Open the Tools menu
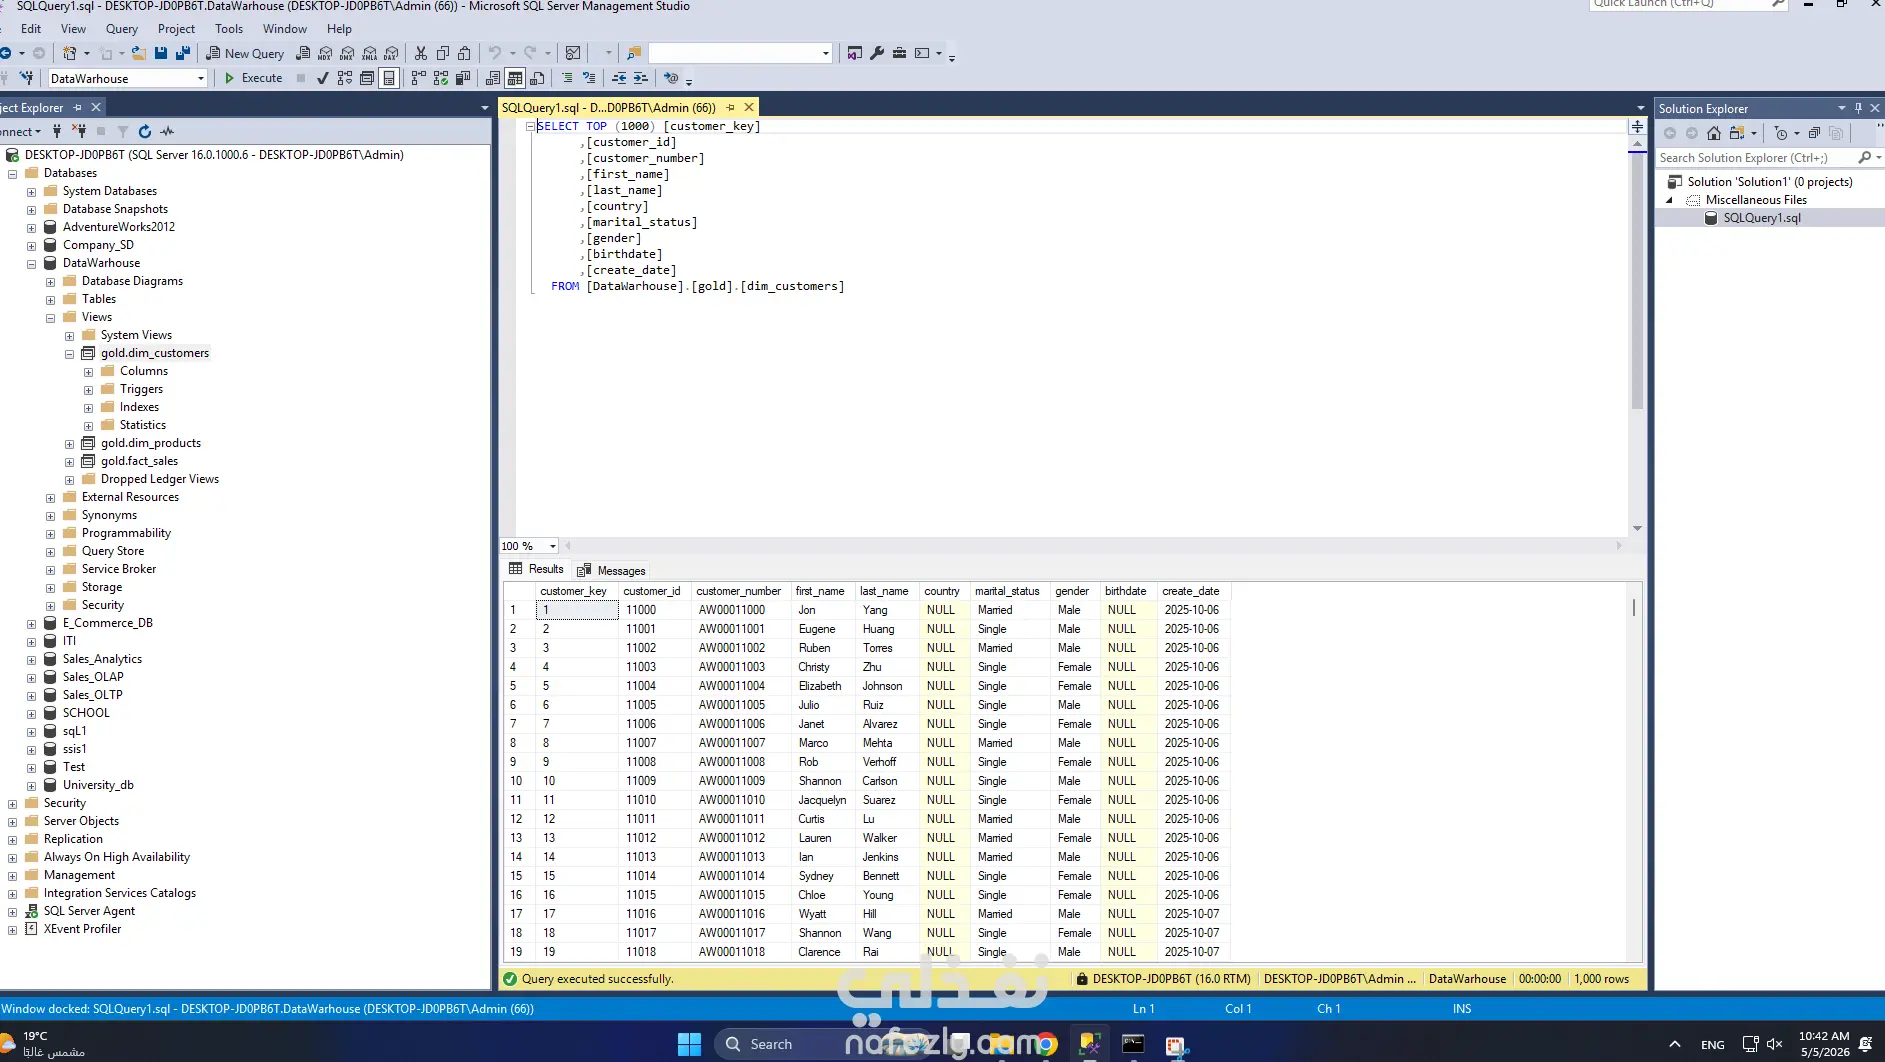 [x=229, y=29]
